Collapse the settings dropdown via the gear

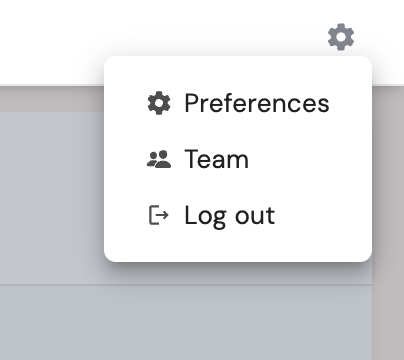coord(341,37)
